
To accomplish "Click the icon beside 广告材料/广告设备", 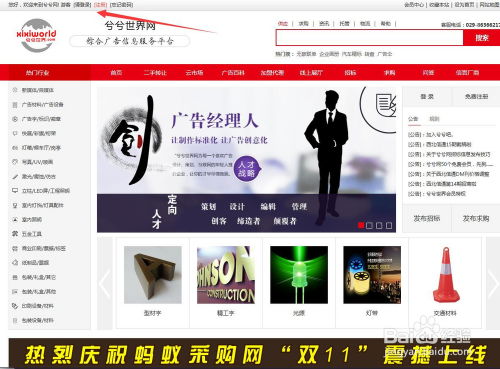I will click(15, 105).
